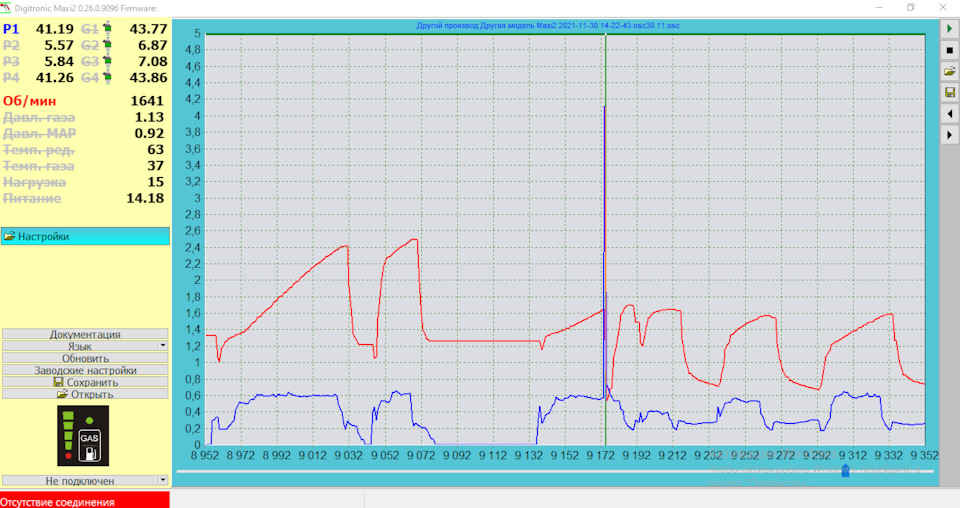Click the x-axis label 9 172

coord(600,455)
